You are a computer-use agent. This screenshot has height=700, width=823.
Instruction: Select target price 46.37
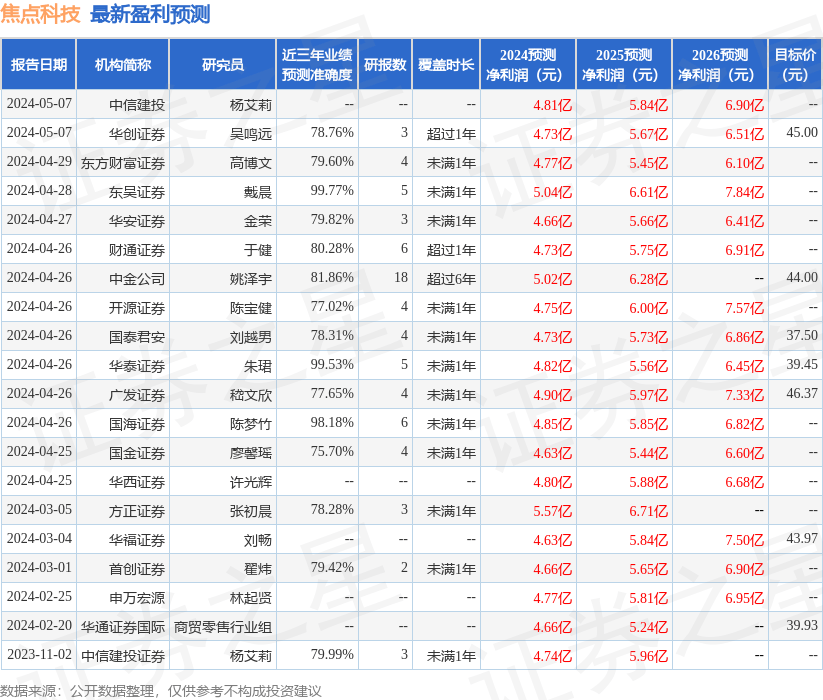click(x=802, y=394)
